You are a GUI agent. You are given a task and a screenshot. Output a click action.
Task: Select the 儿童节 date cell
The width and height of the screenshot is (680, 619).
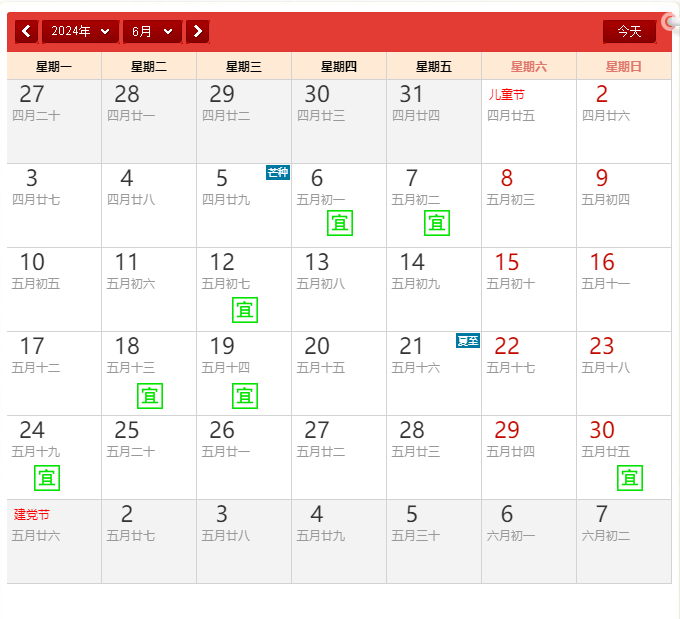tap(529, 121)
